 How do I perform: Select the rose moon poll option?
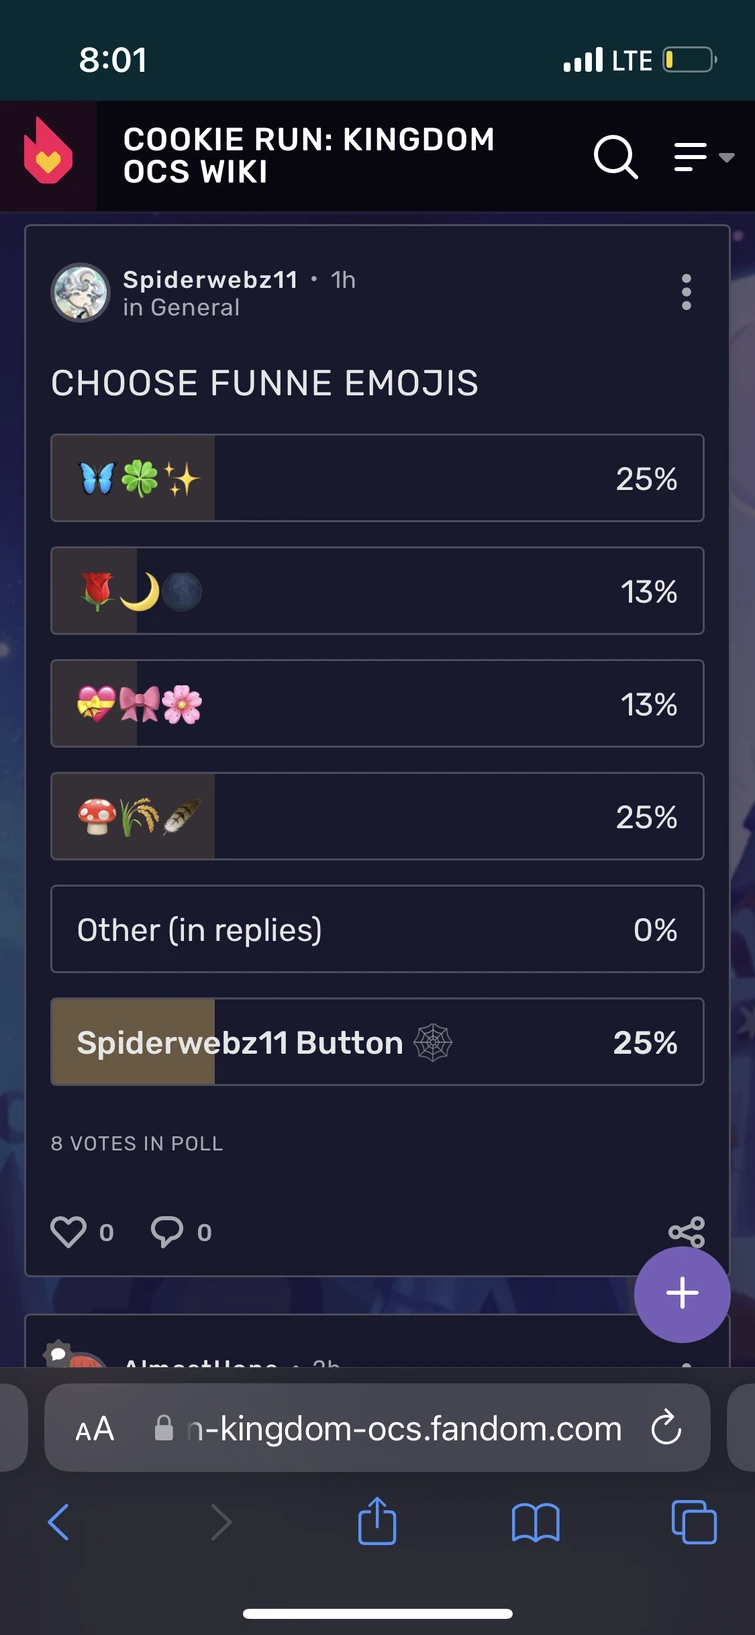coord(377,591)
